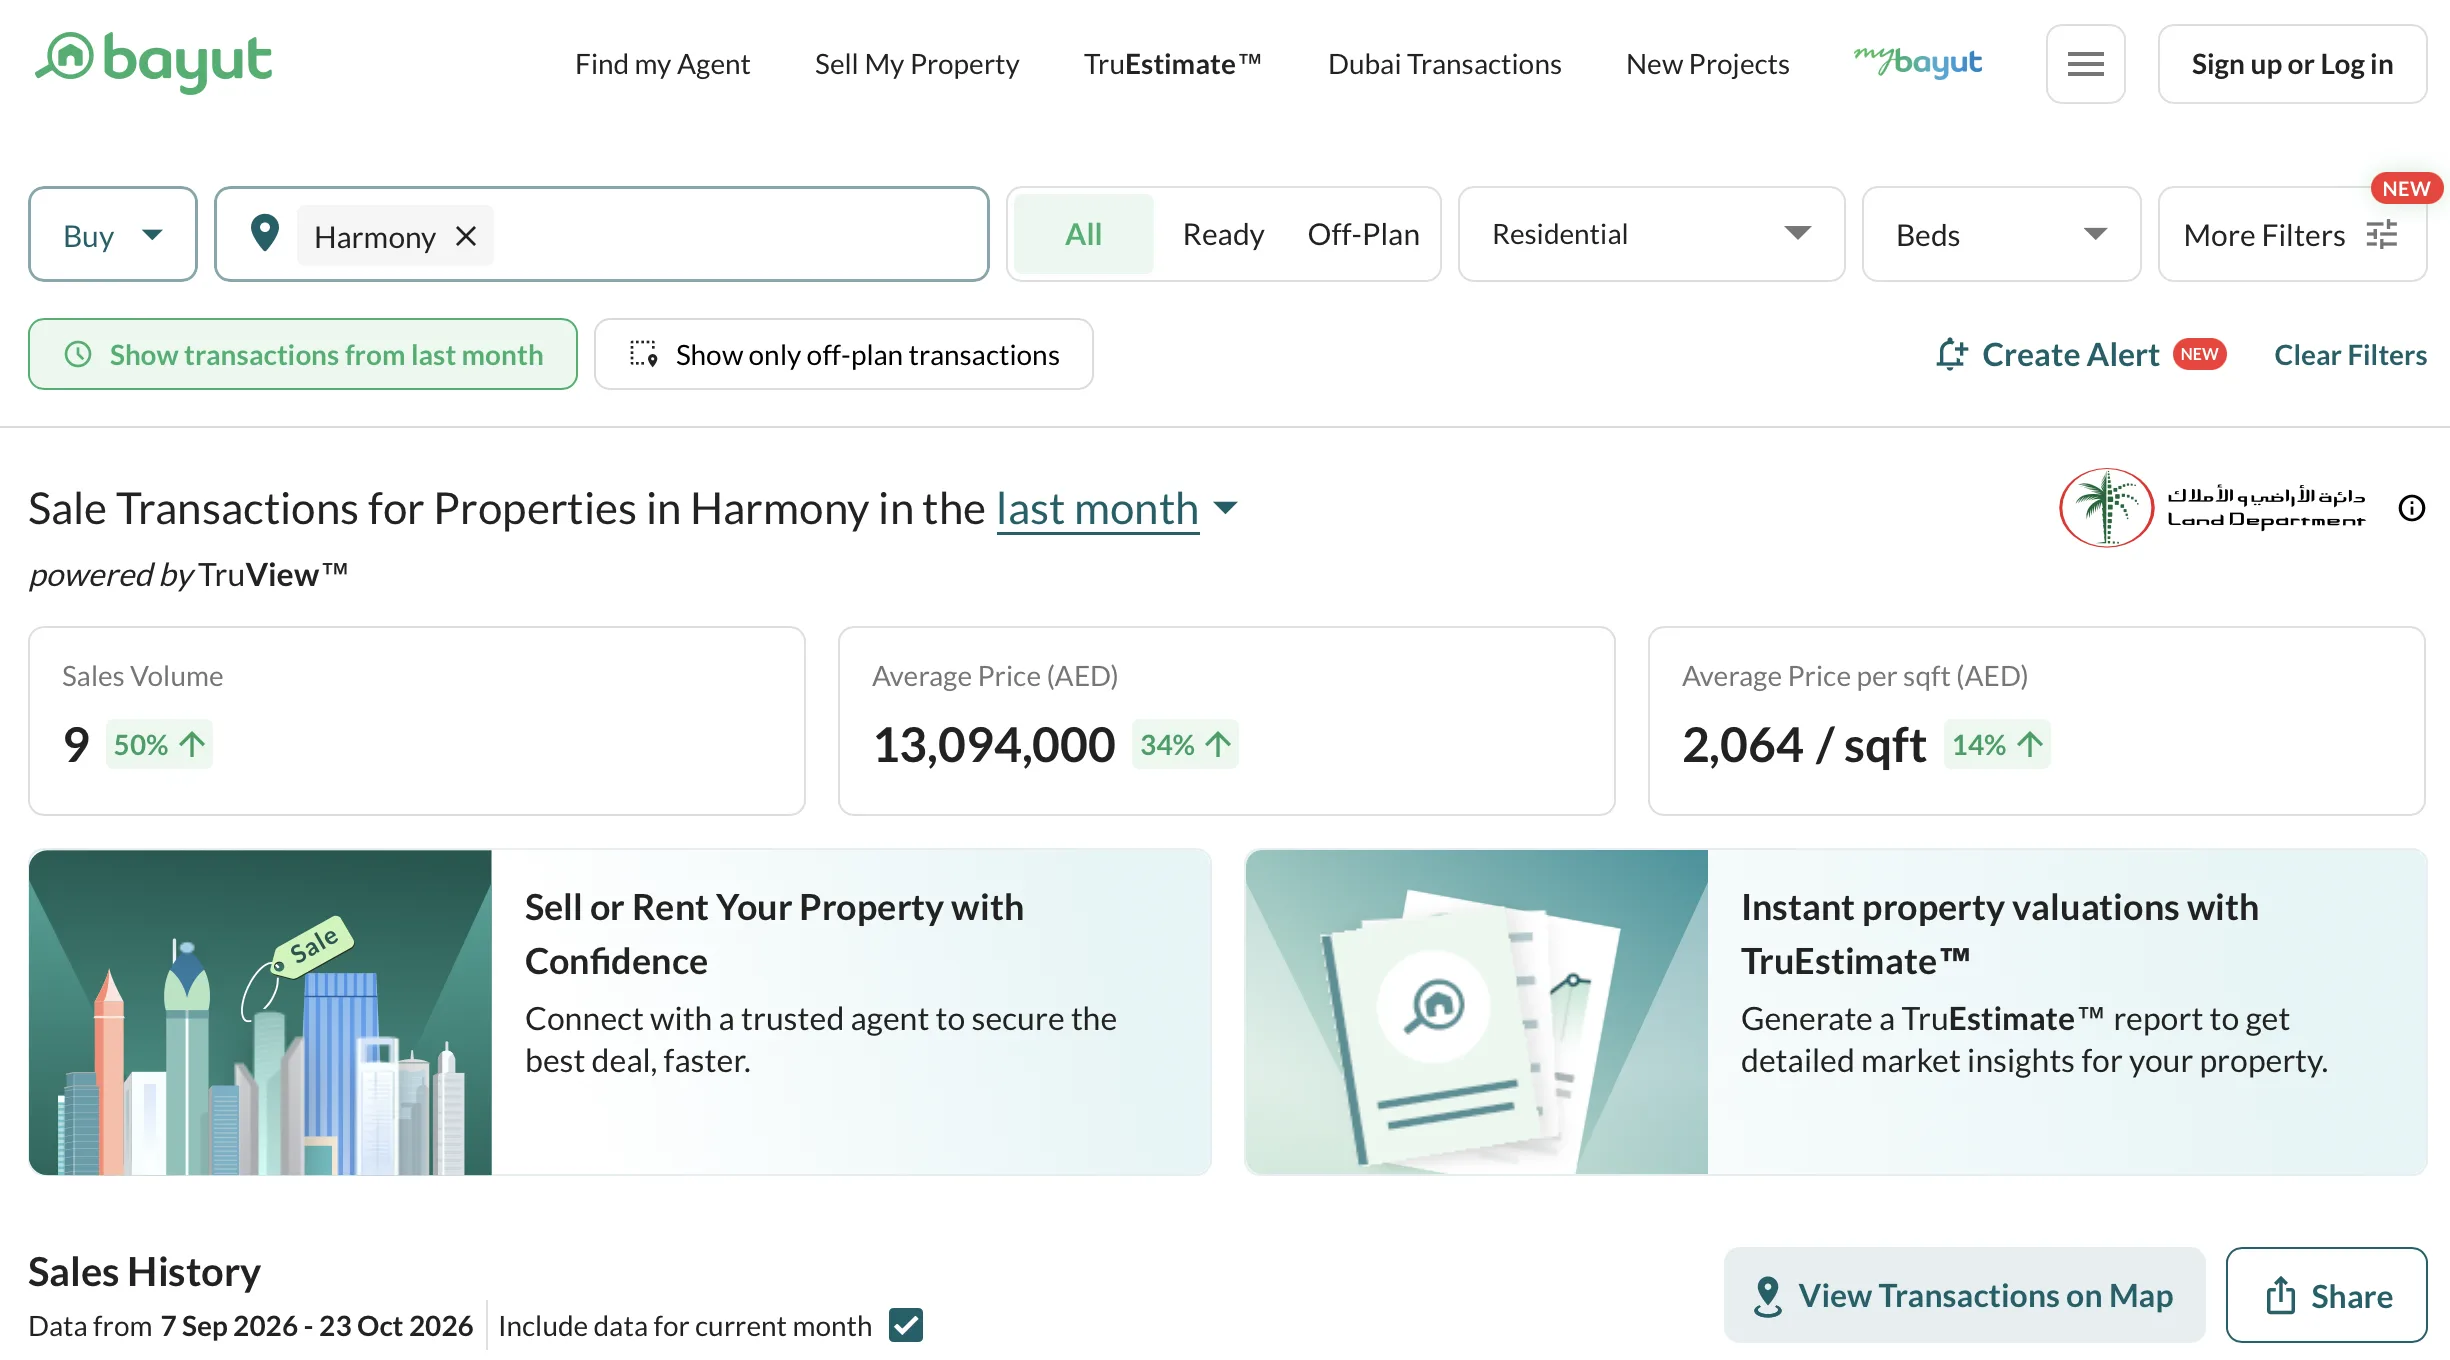Click Sign up or Log in button
This screenshot has width=2450, height=1360.
(2292, 64)
